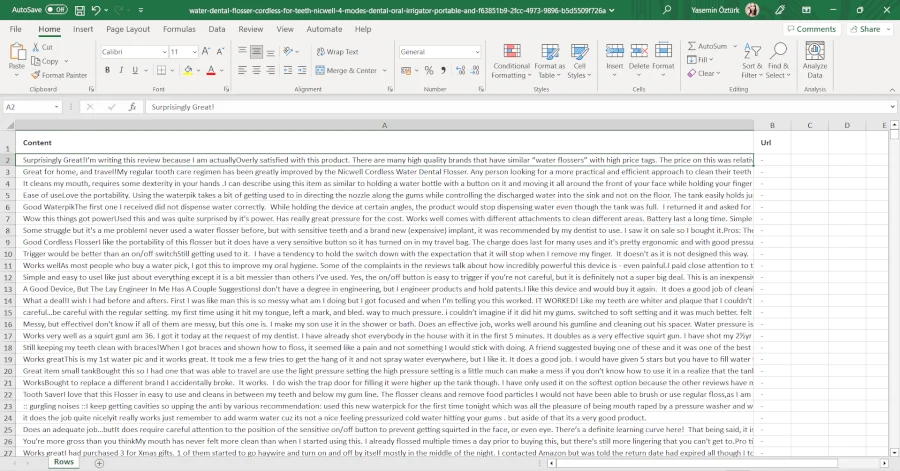This screenshot has width=900, height=471.
Task: Click the Comments button
Action: (812, 29)
